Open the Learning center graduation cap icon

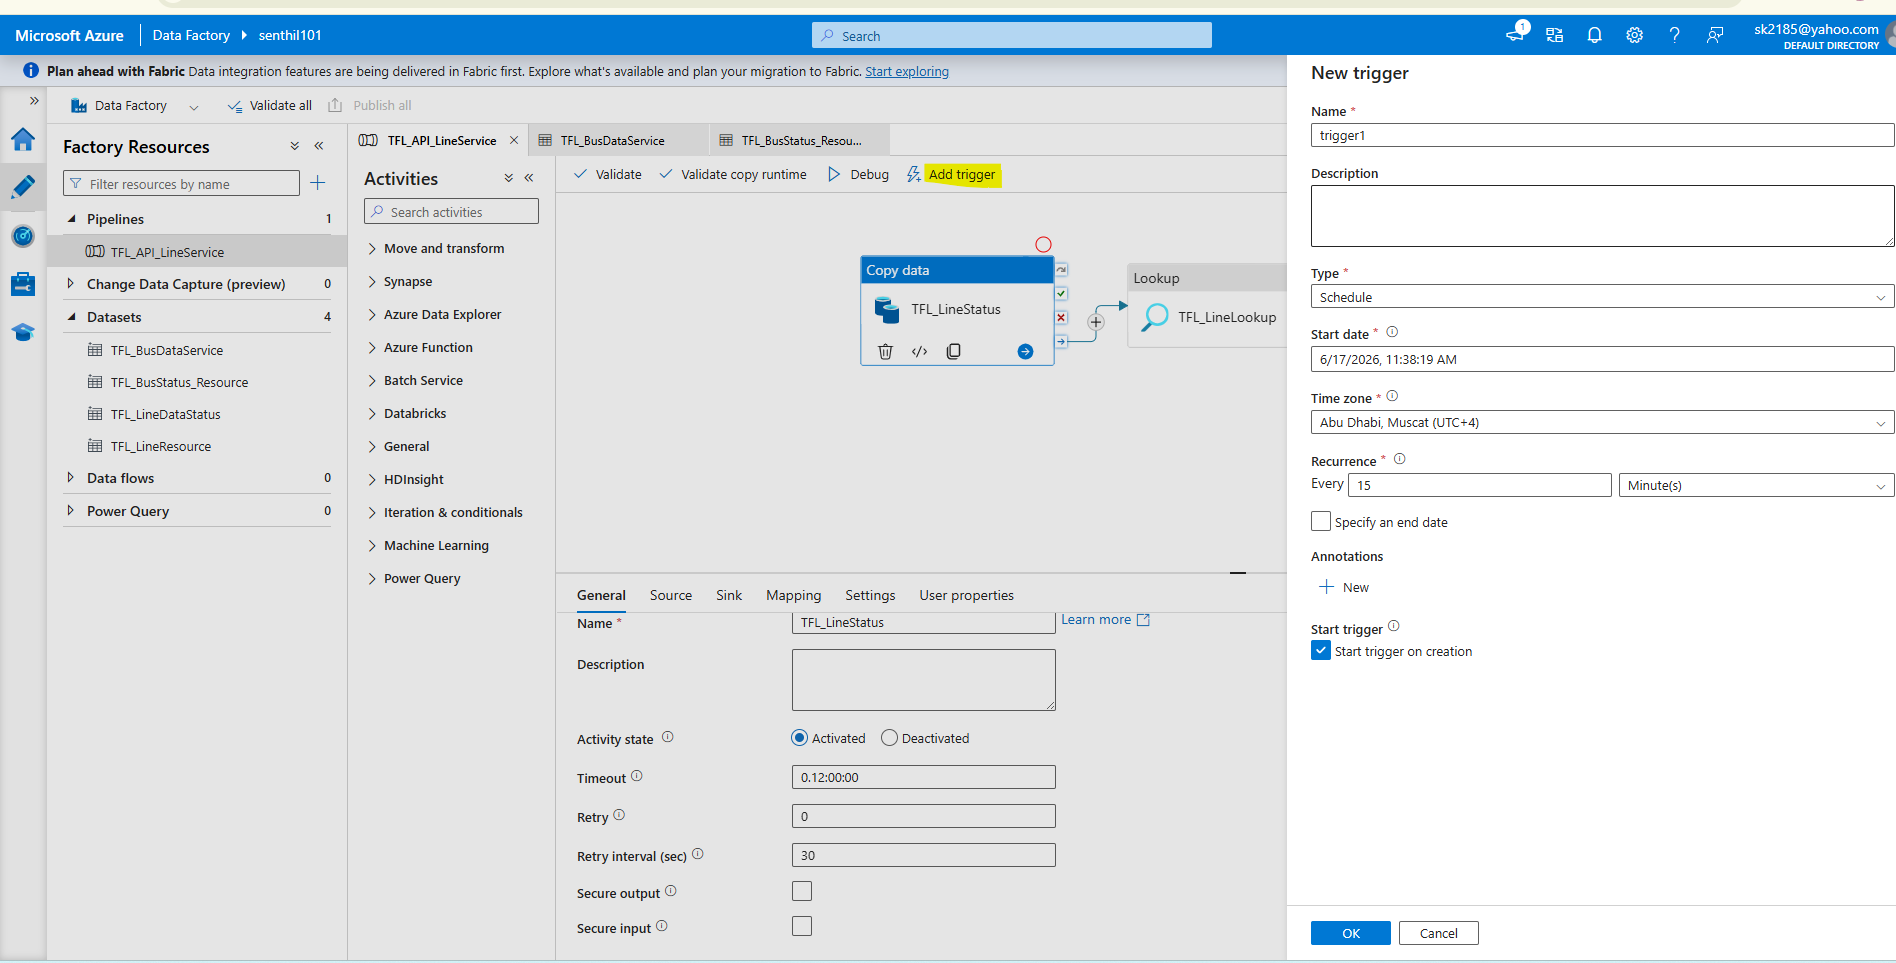click(x=23, y=332)
